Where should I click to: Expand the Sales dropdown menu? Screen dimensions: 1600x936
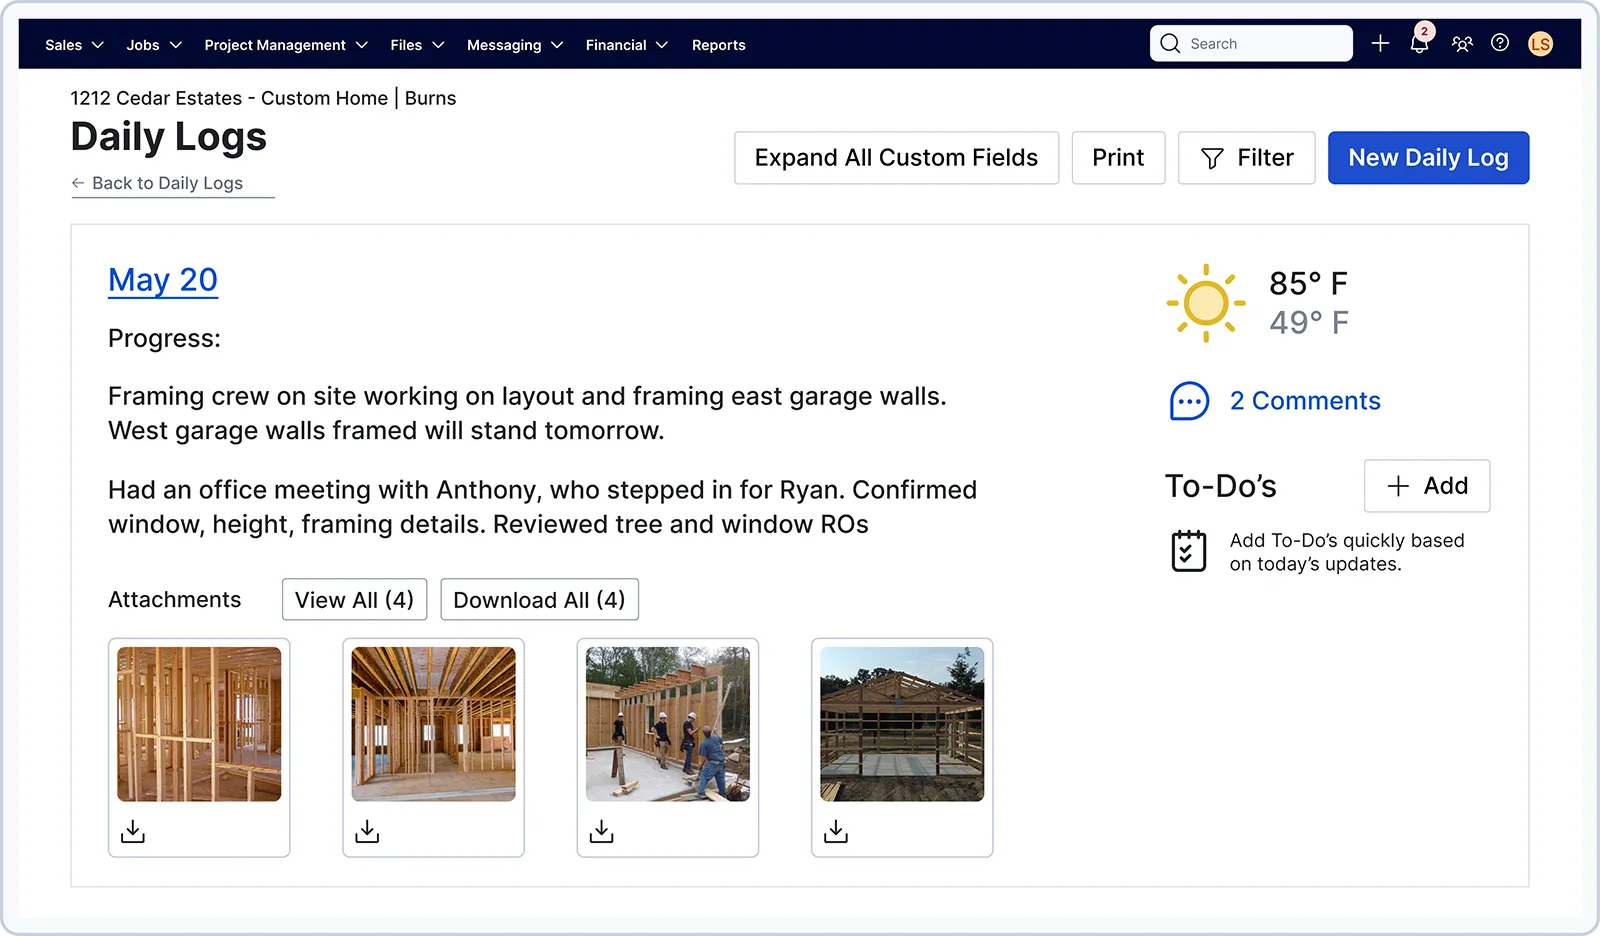pos(74,45)
